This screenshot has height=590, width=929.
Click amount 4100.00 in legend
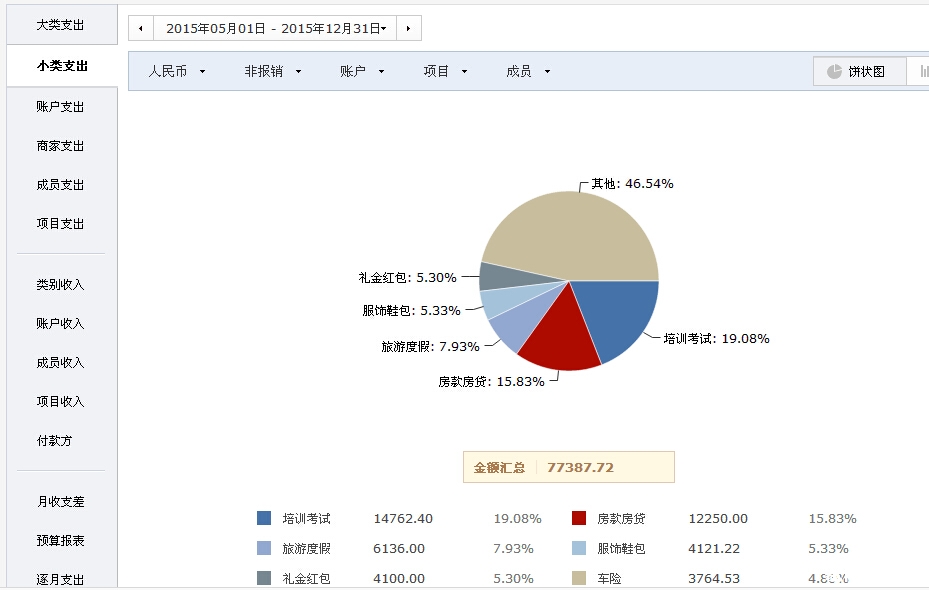point(399,578)
